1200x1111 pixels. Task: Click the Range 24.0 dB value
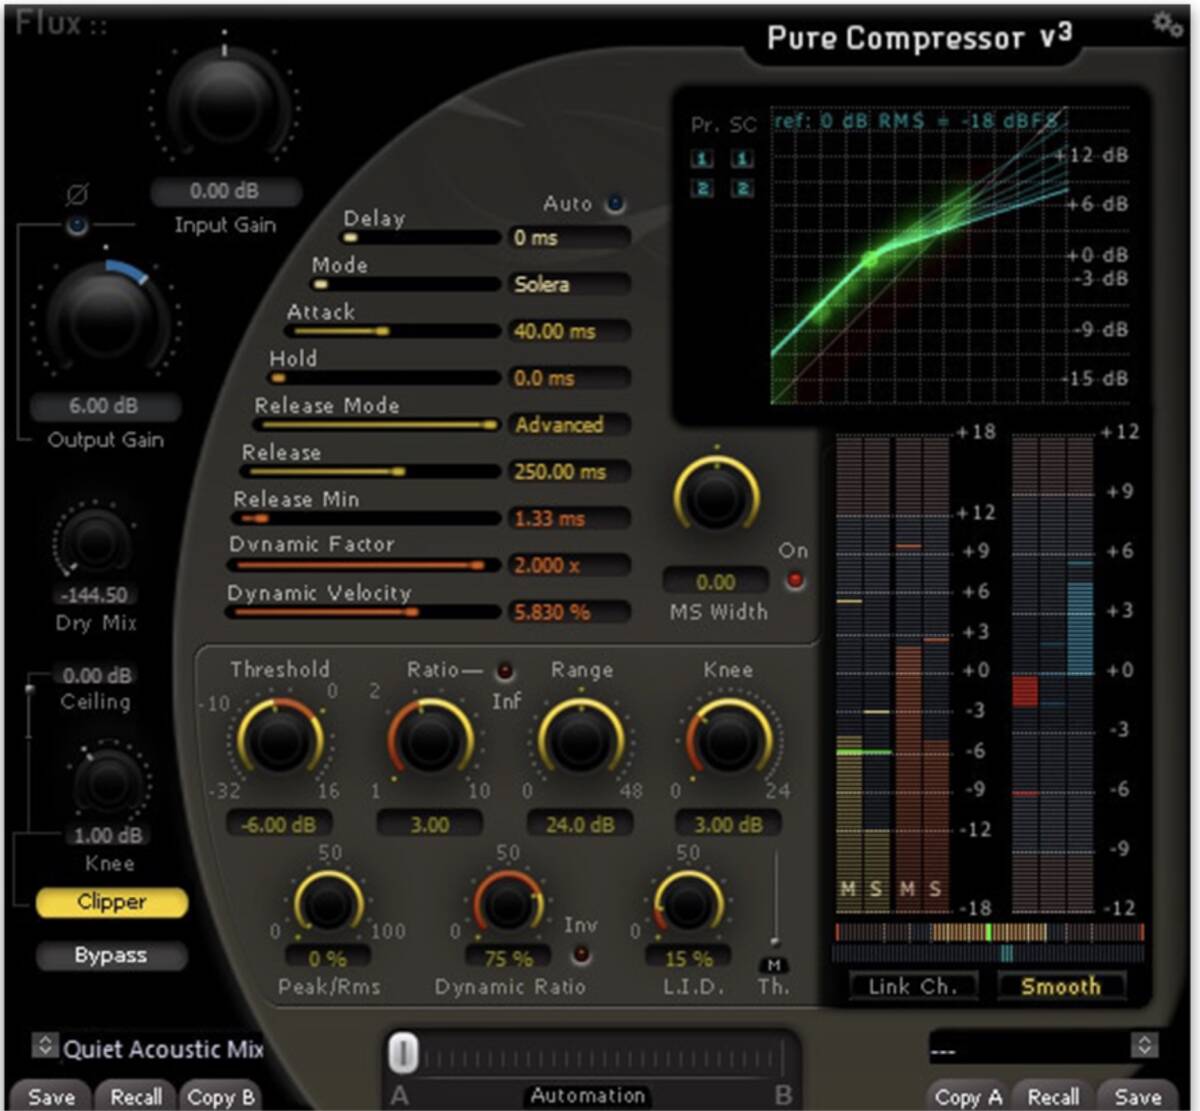pyautogui.click(x=580, y=825)
